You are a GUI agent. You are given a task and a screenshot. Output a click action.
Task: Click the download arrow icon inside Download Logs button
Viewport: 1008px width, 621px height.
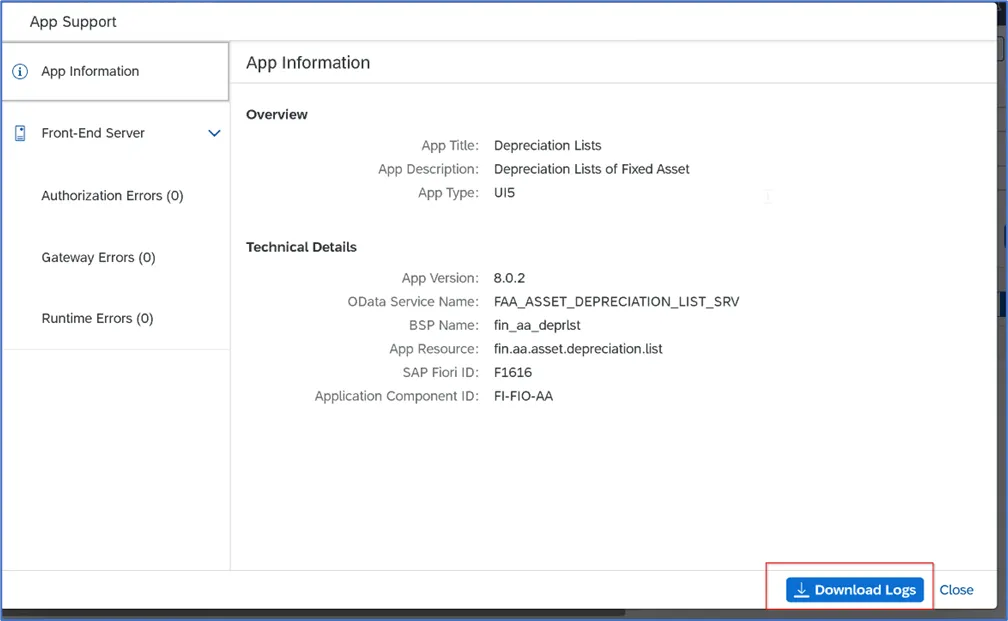tap(801, 590)
